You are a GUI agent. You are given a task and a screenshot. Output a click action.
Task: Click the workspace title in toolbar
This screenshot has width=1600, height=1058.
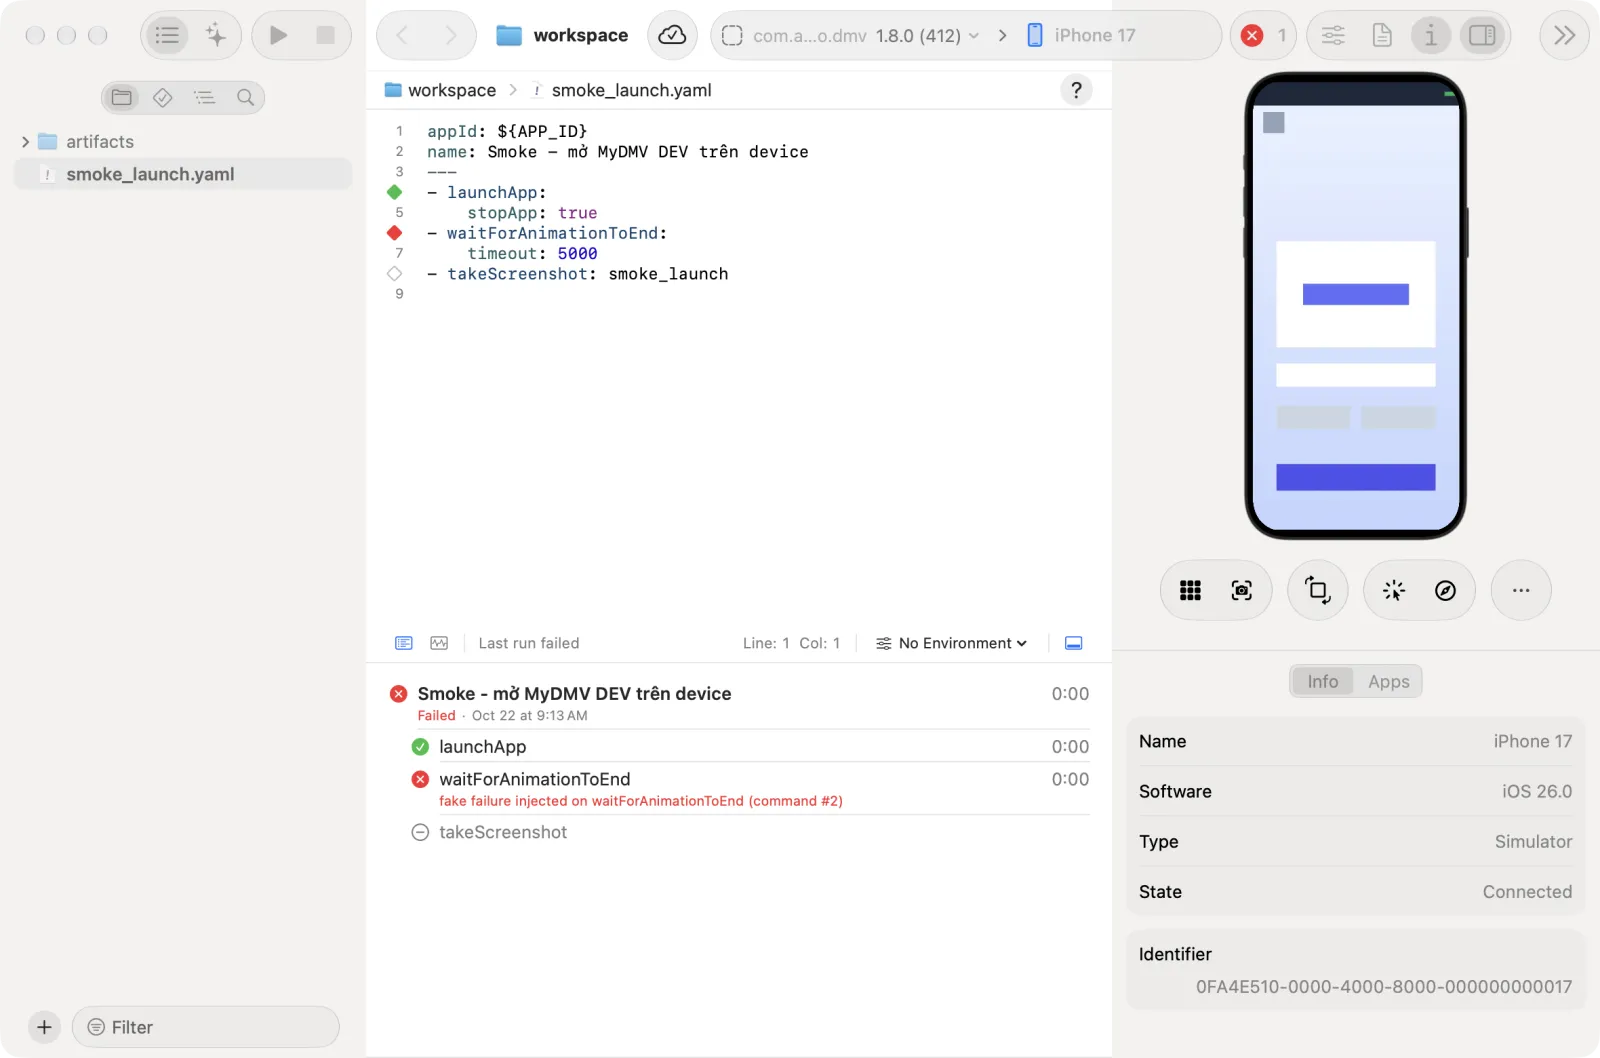click(580, 35)
